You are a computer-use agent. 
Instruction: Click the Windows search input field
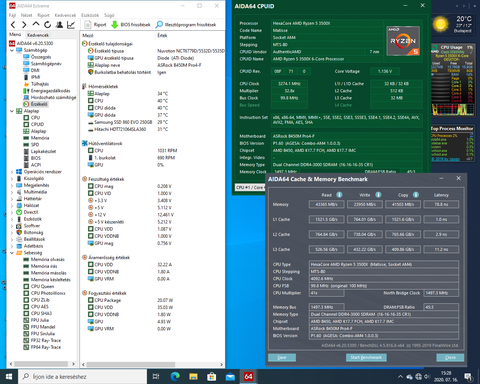pyautogui.click(x=83, y=377)
